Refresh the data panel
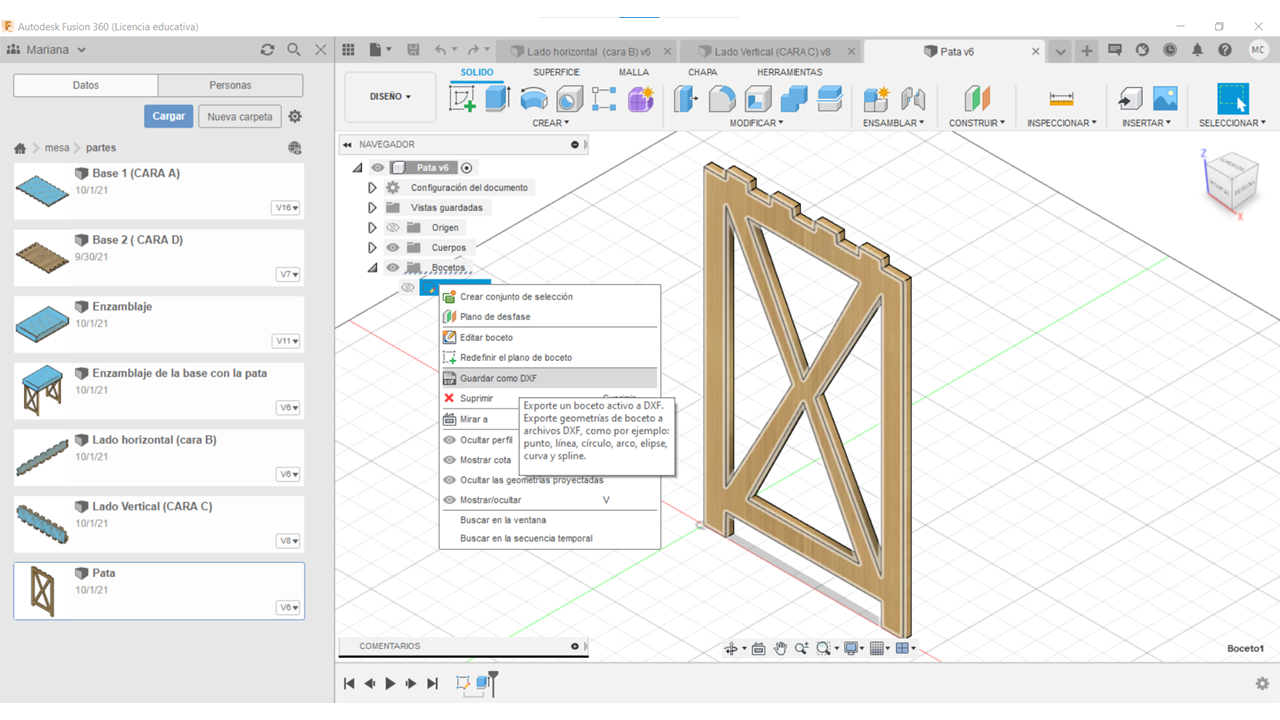 (267, 49)
